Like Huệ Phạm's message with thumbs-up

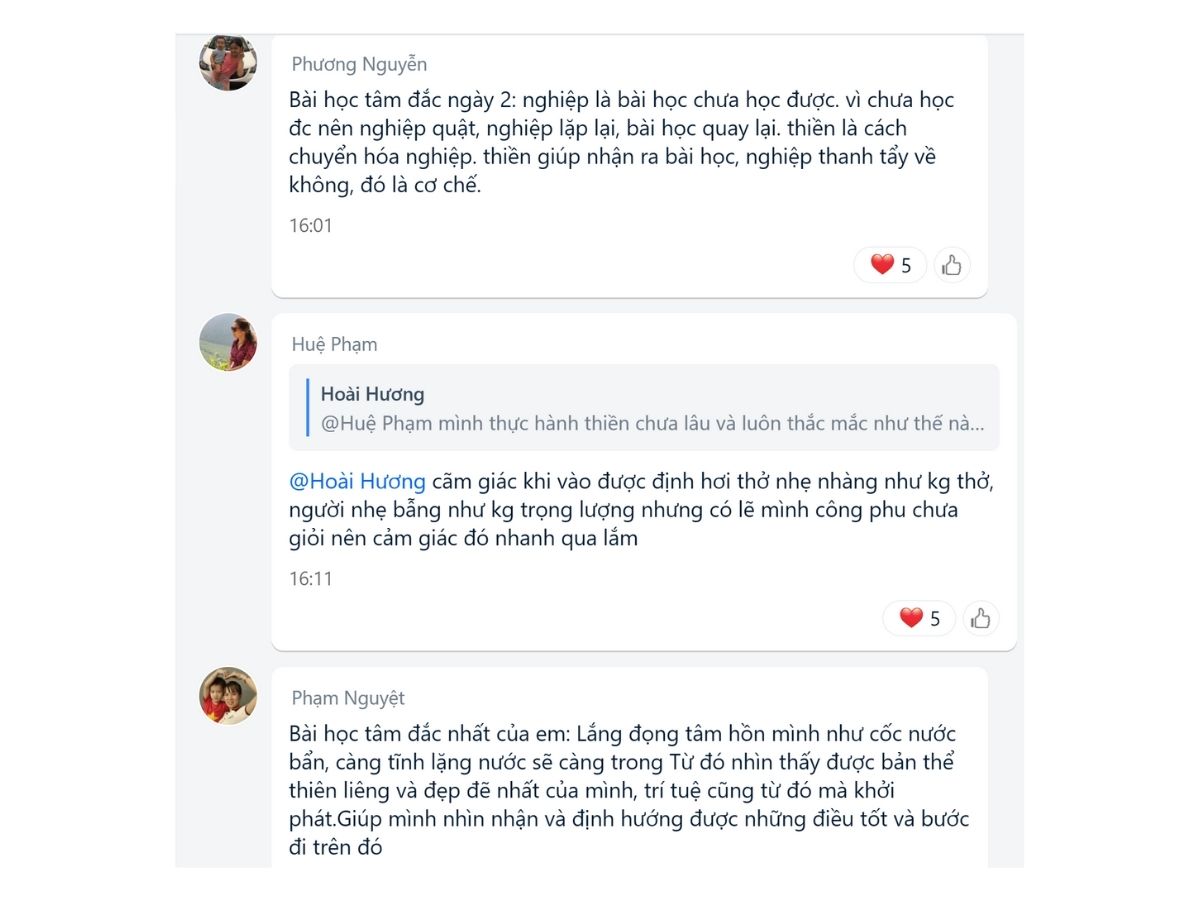(x=981, y=618)
